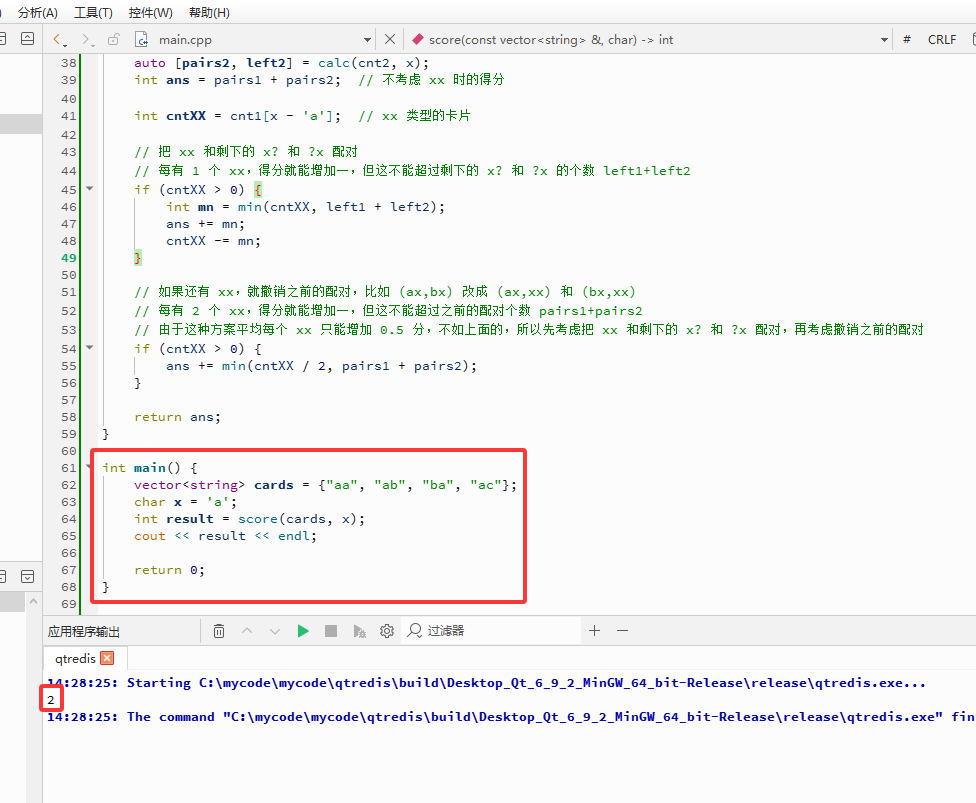Close the qtredis output tab
The image size is (976, 803).
click(x=107, y=658)
